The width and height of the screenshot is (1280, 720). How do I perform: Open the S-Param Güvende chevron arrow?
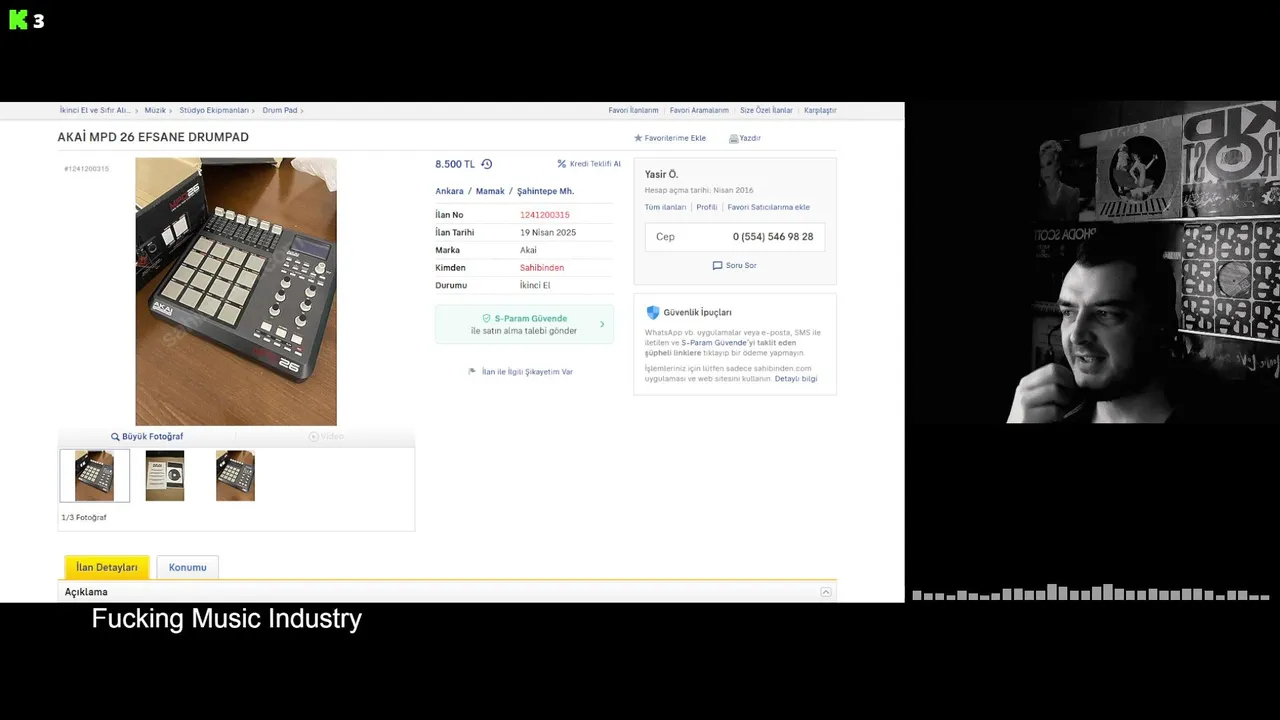pos(602,324)
